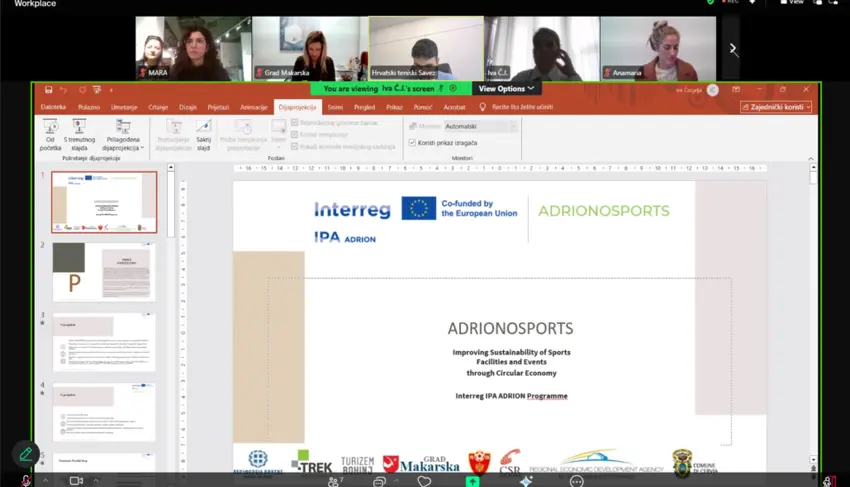Toggle the Pokaži kontrole medijskog sadržaja checkbox
Image resolution: width=850 pixels, height=487 pixels.
(294, 146)
